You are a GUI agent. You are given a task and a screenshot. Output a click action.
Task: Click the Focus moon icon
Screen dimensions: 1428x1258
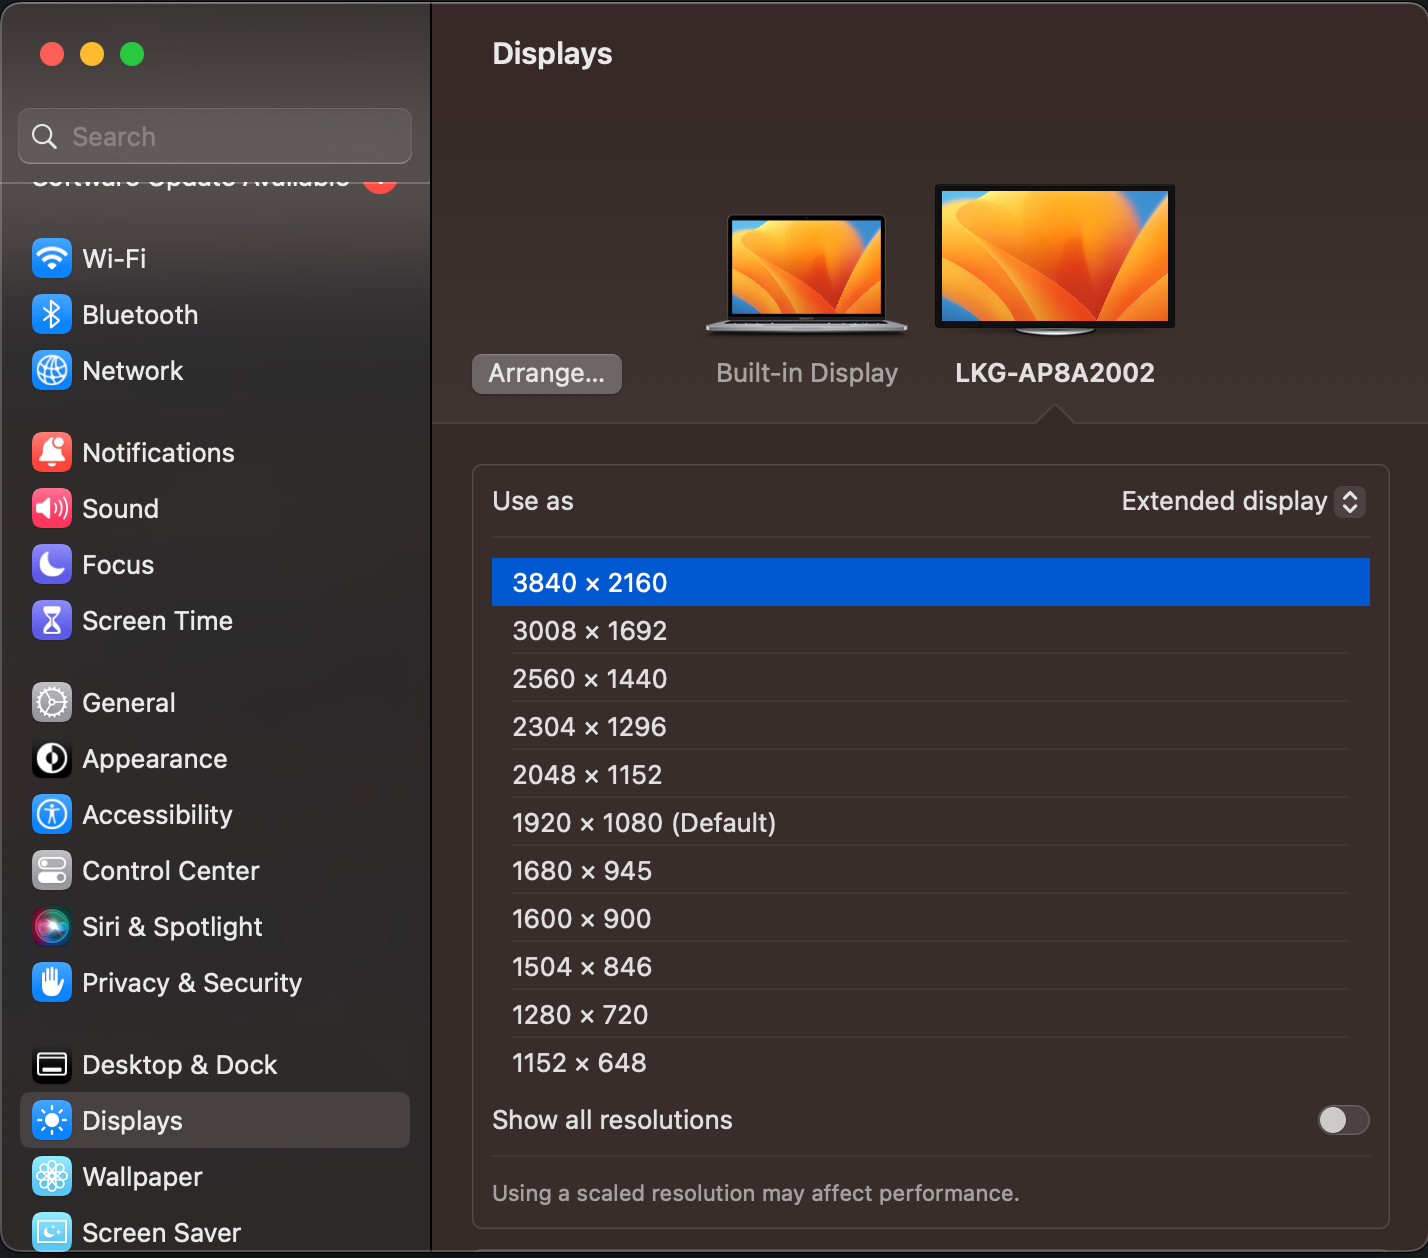click(x=52, y=565)
